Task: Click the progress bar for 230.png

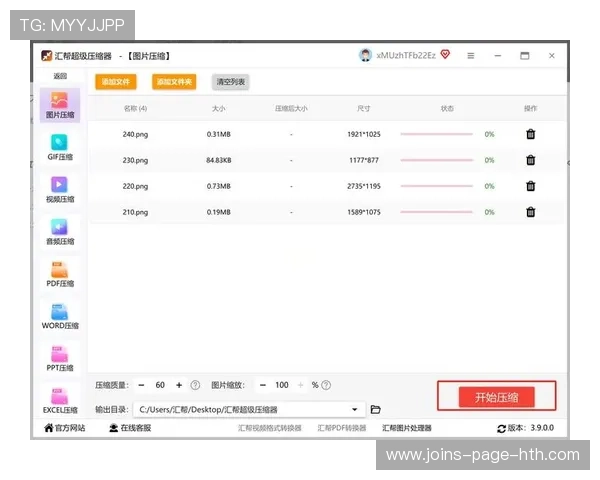Action: (436, 160)
